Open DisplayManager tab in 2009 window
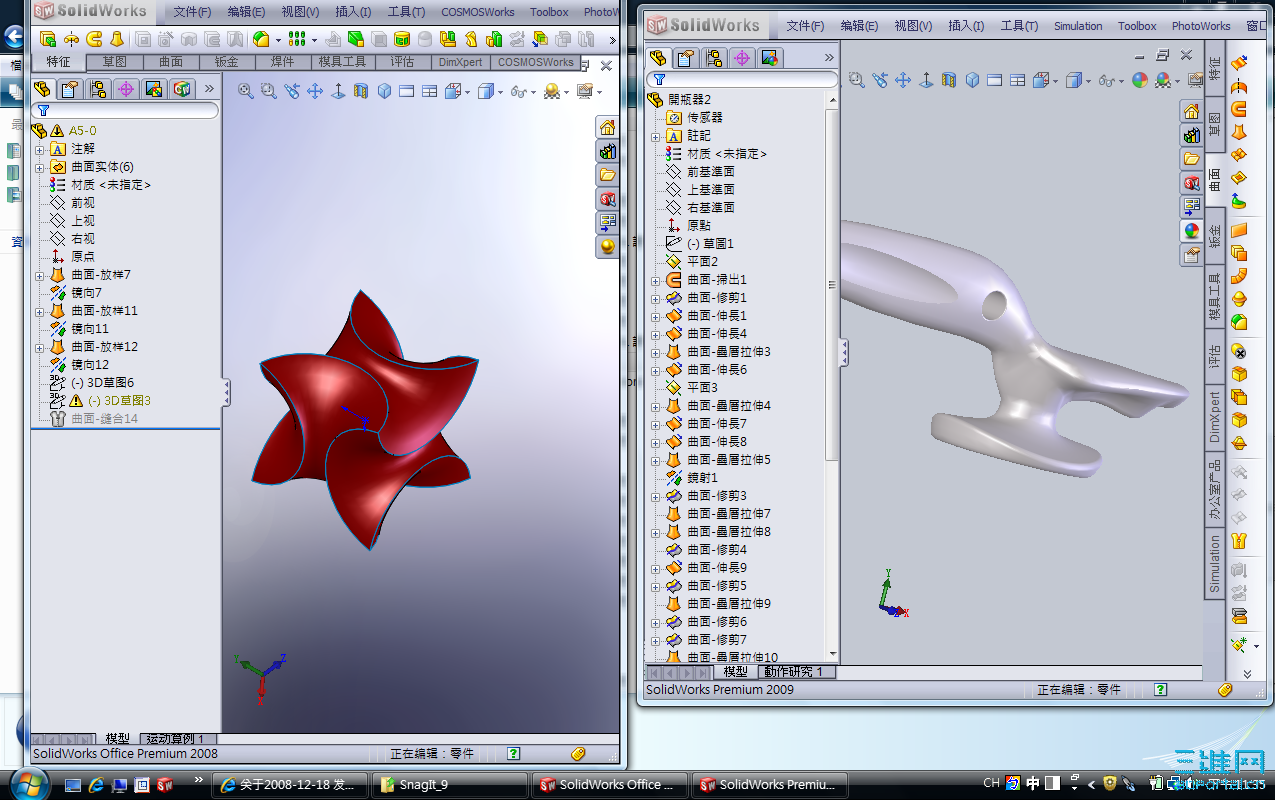1275x800 pixels. [x=770, y=58]
